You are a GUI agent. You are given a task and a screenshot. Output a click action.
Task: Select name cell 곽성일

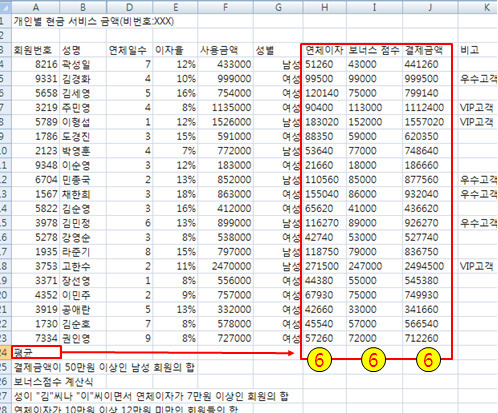pyautogui.click(x=83, y=64)
